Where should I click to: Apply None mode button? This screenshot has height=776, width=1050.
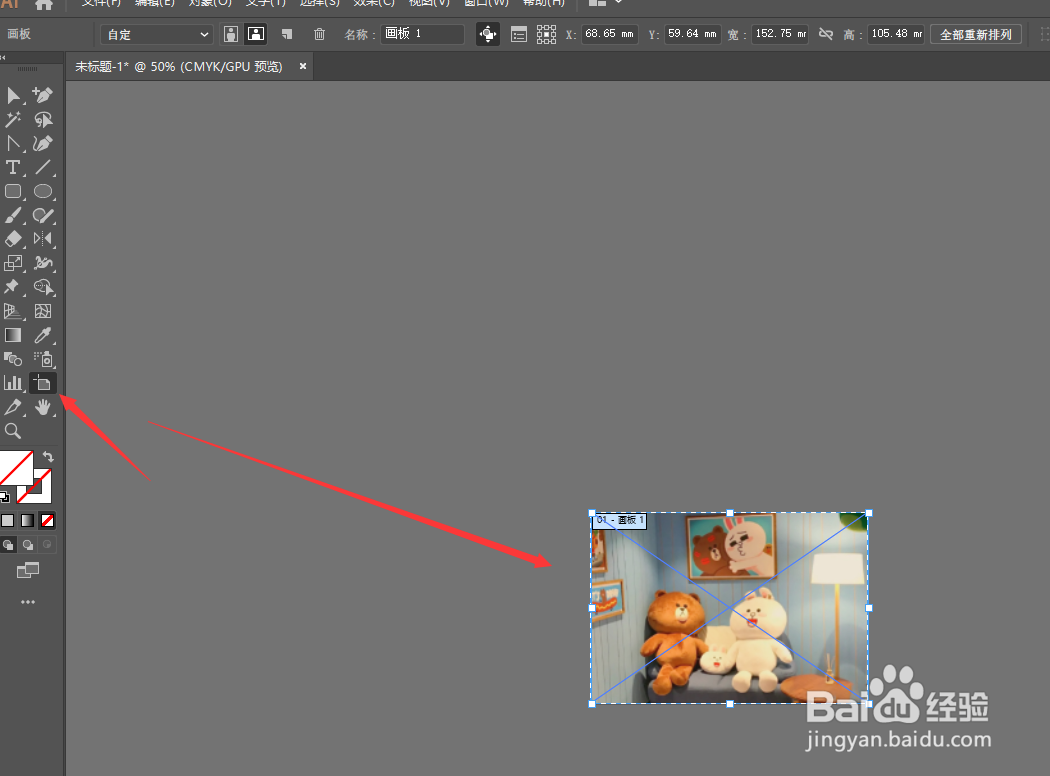[47, 520]
